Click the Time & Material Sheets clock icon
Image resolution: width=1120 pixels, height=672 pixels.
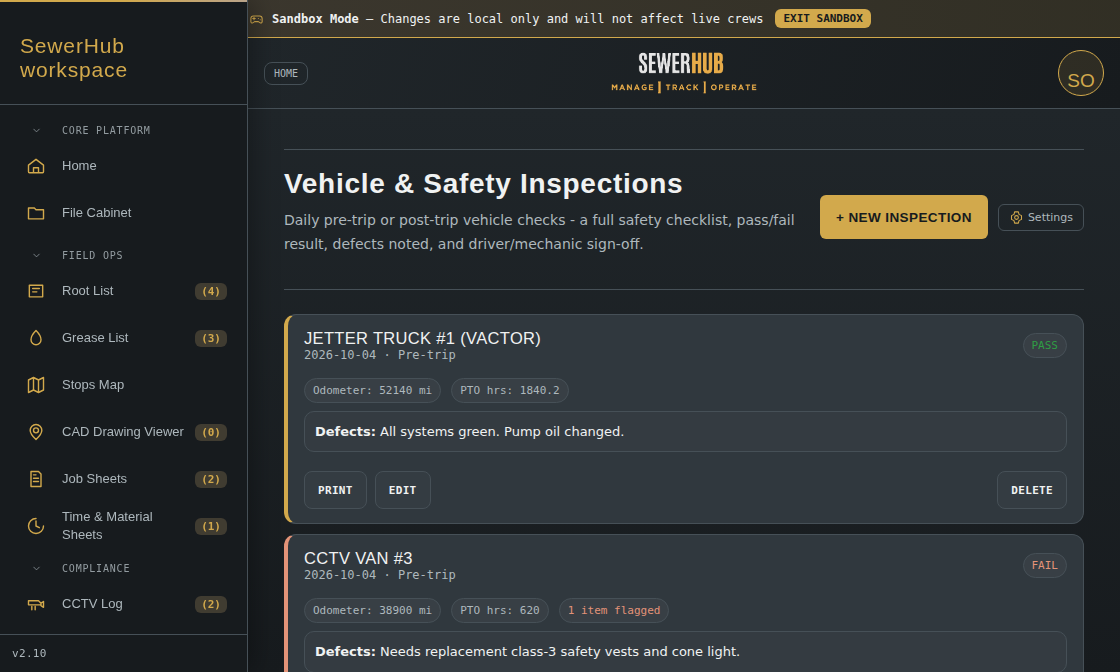(36, 526)
